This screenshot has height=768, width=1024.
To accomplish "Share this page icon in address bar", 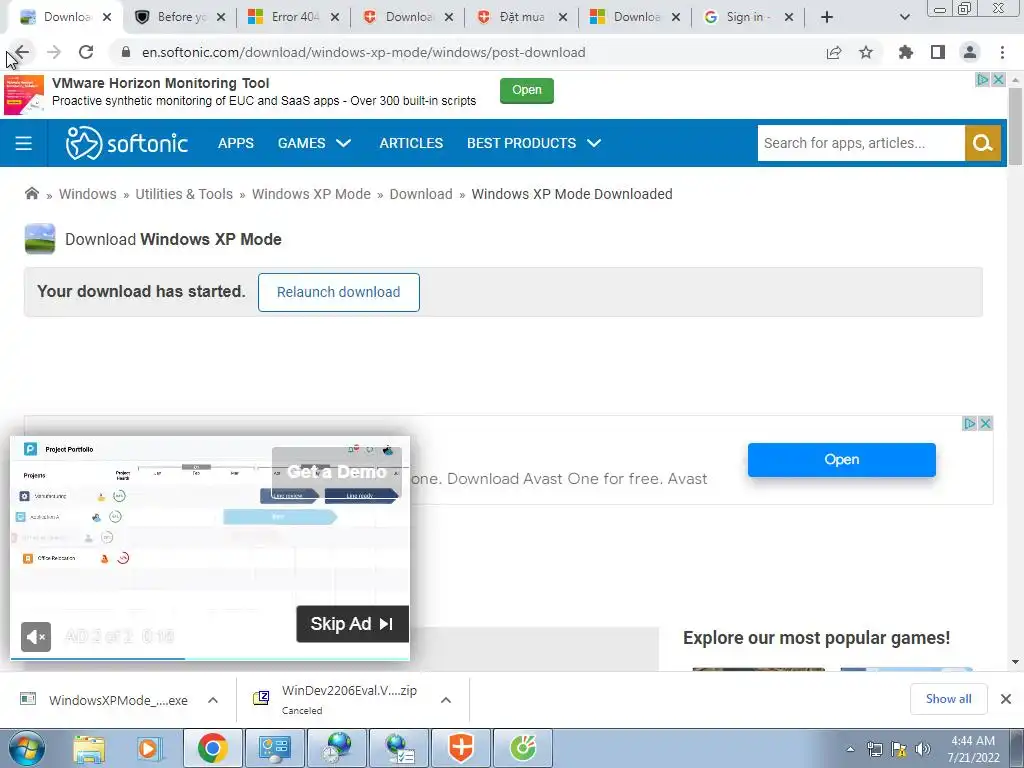I will (x=834, y=52).
